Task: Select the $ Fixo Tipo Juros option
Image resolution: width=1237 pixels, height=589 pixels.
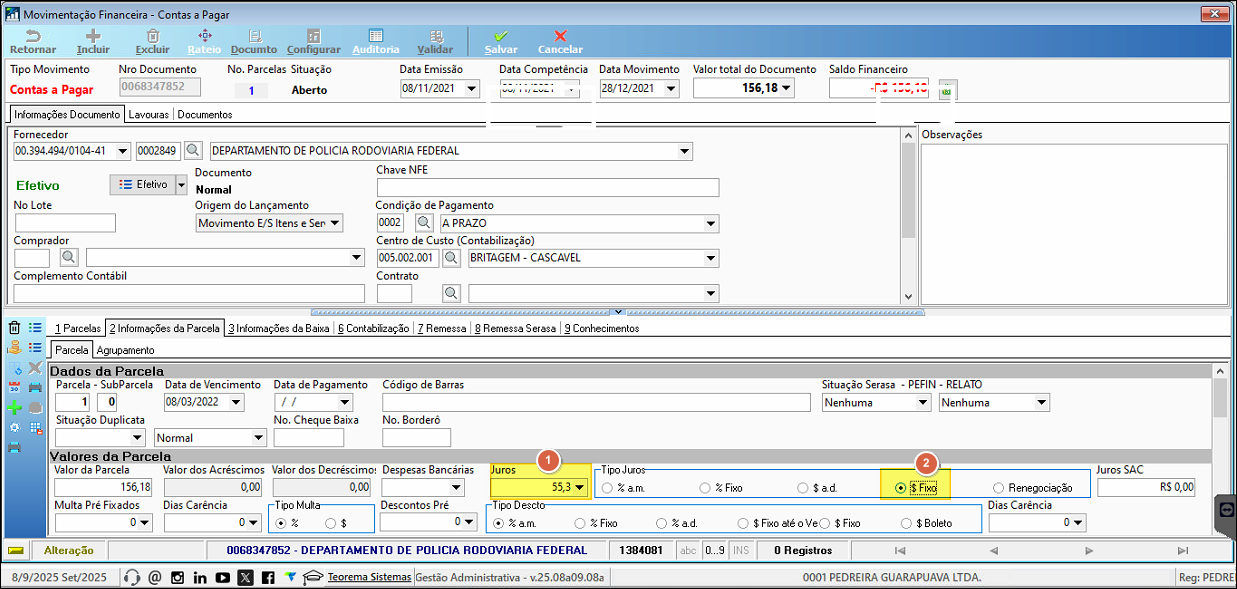Action: (x=915, y=488)
